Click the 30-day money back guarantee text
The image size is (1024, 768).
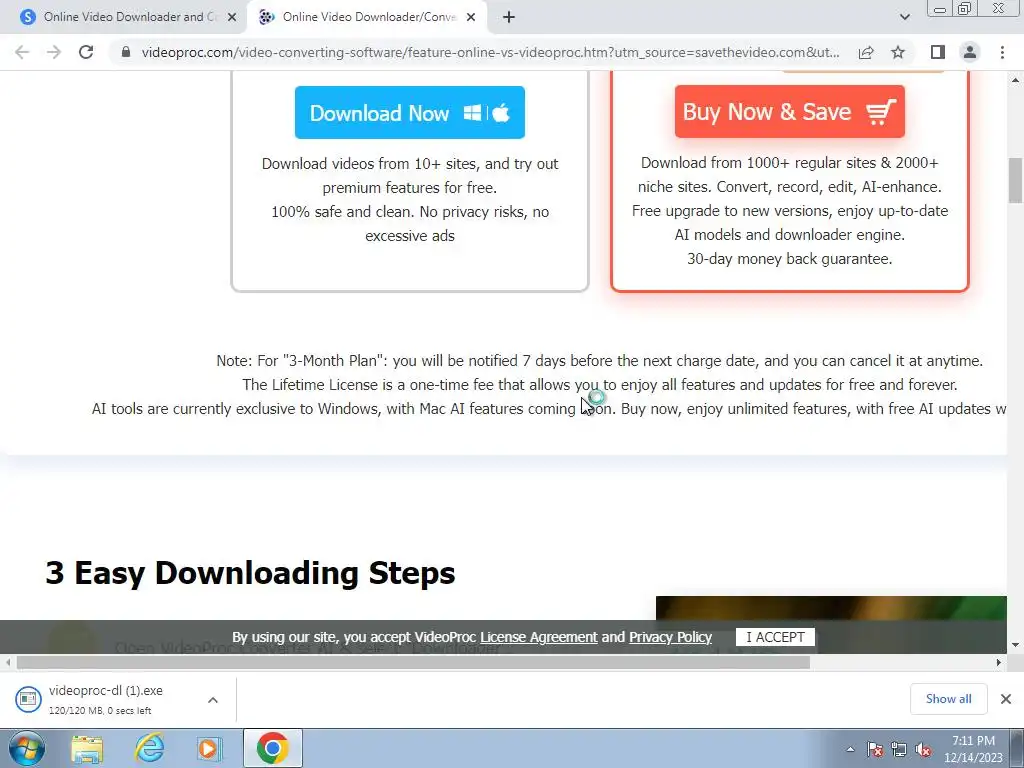790,259
